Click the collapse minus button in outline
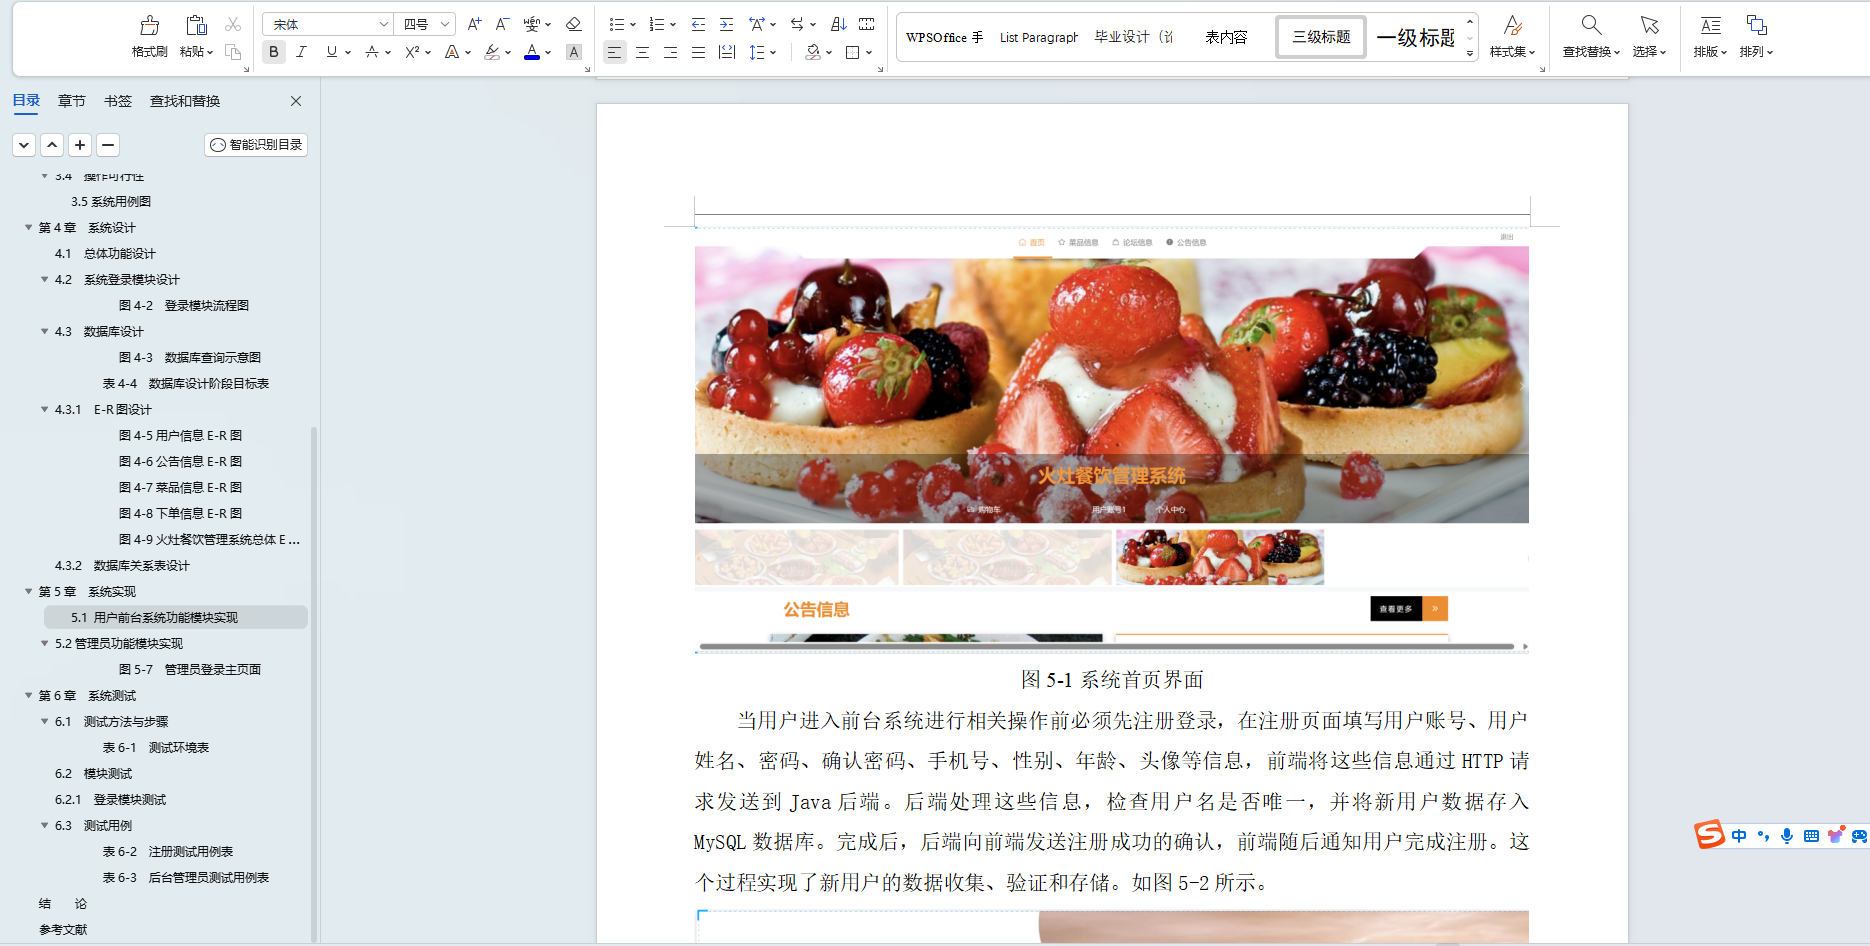1870x946 pixels. pos(108,145)
